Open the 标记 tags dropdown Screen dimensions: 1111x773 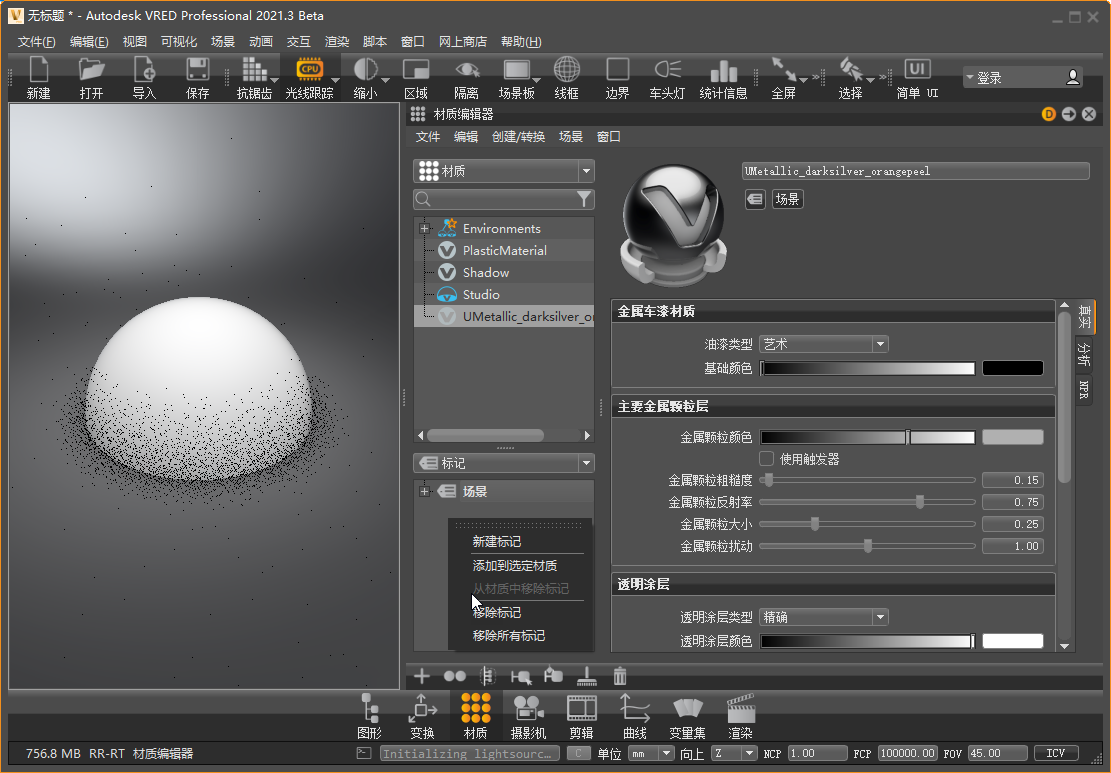pos(504,463)
